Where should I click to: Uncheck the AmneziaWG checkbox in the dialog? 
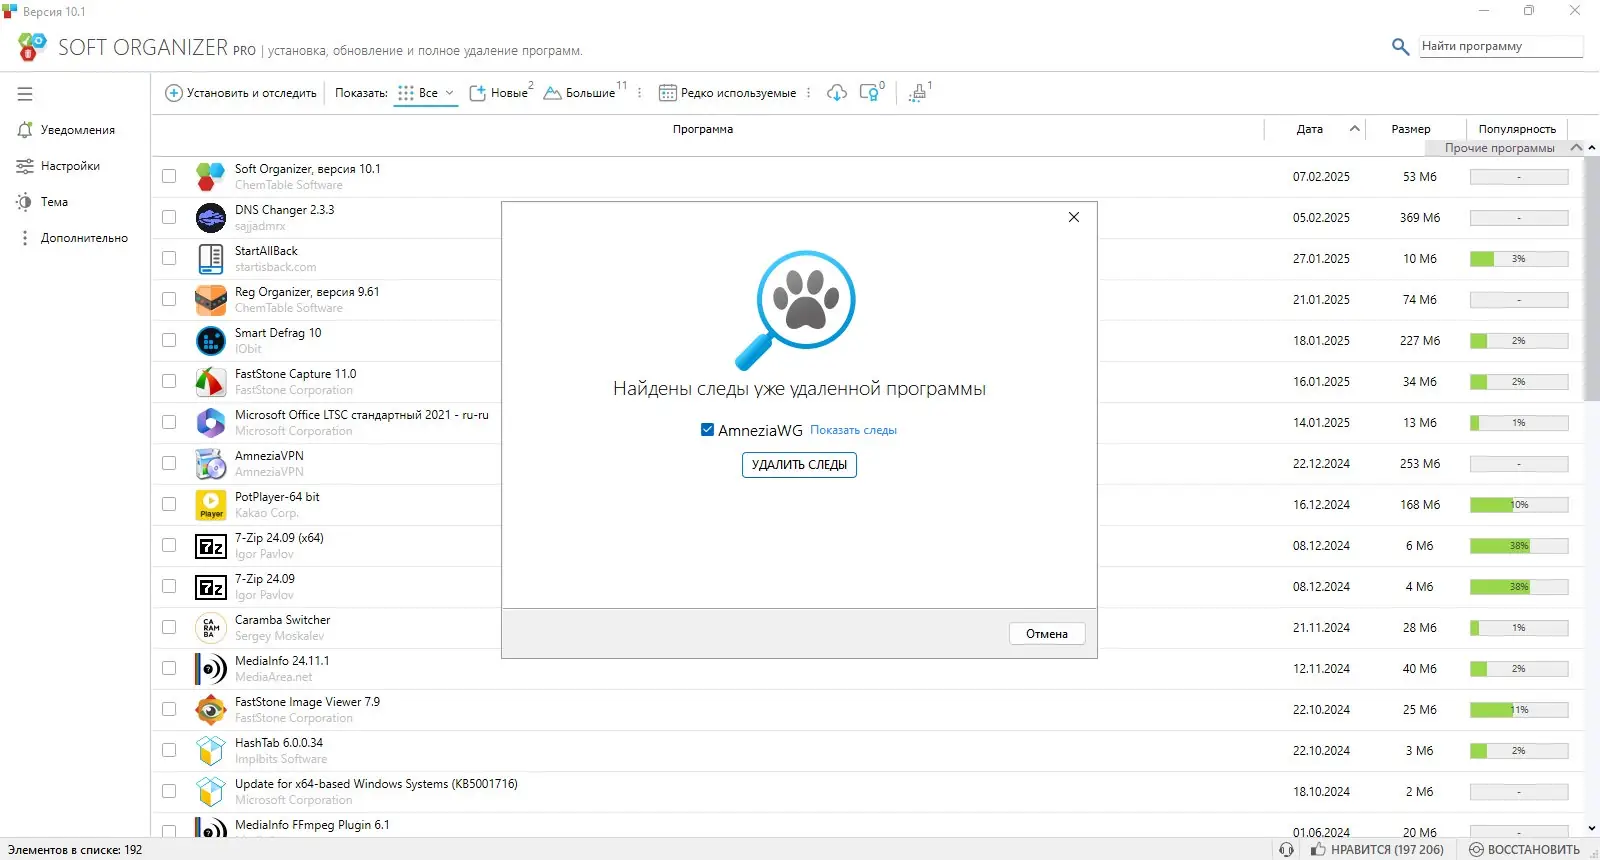tap(708, 430)
